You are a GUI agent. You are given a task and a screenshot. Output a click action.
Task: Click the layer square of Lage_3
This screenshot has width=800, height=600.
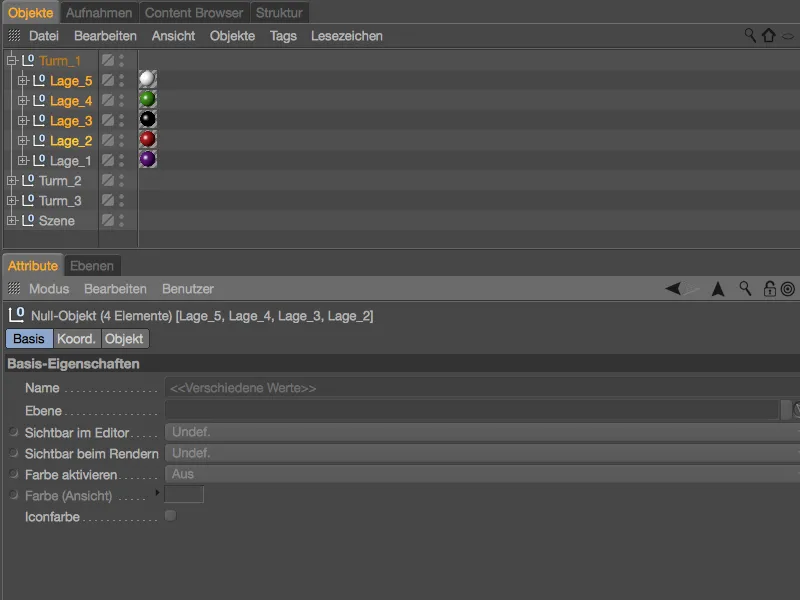108,120
